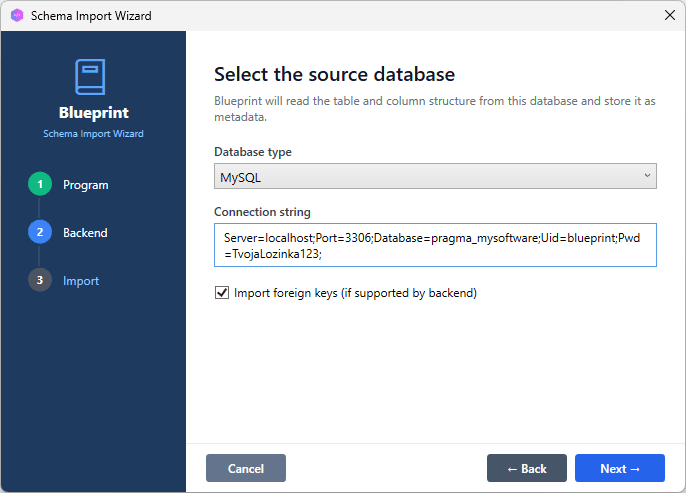Click the Blueprint book icon in sidebar
The height and width of the screenshot is (493, 686).
[x=90, y=77]
